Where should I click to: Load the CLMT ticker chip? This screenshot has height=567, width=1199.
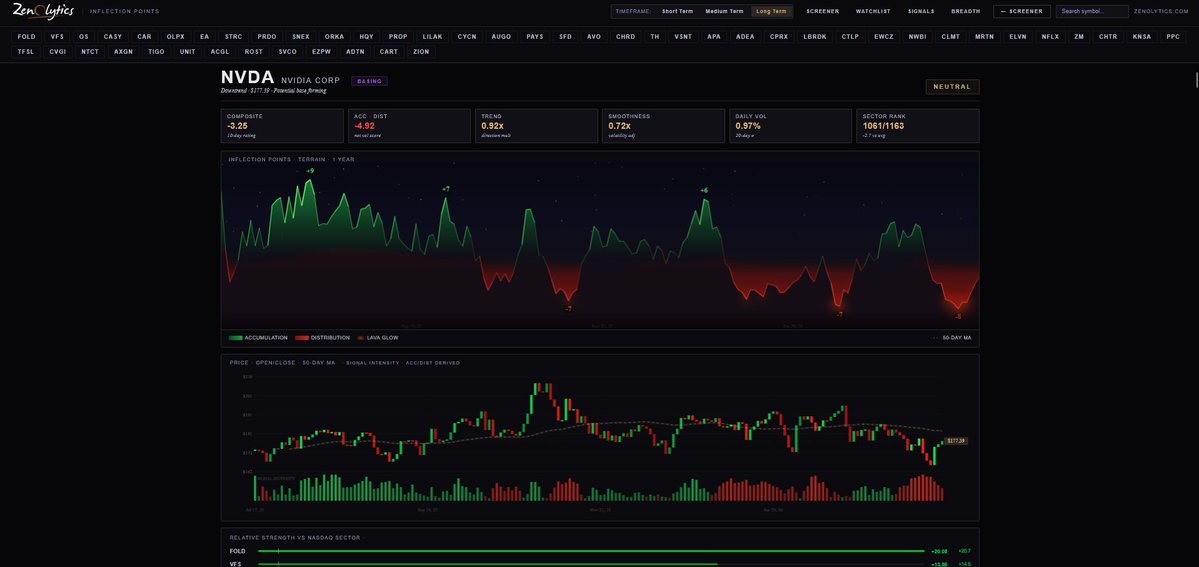[x=950, y=37]
